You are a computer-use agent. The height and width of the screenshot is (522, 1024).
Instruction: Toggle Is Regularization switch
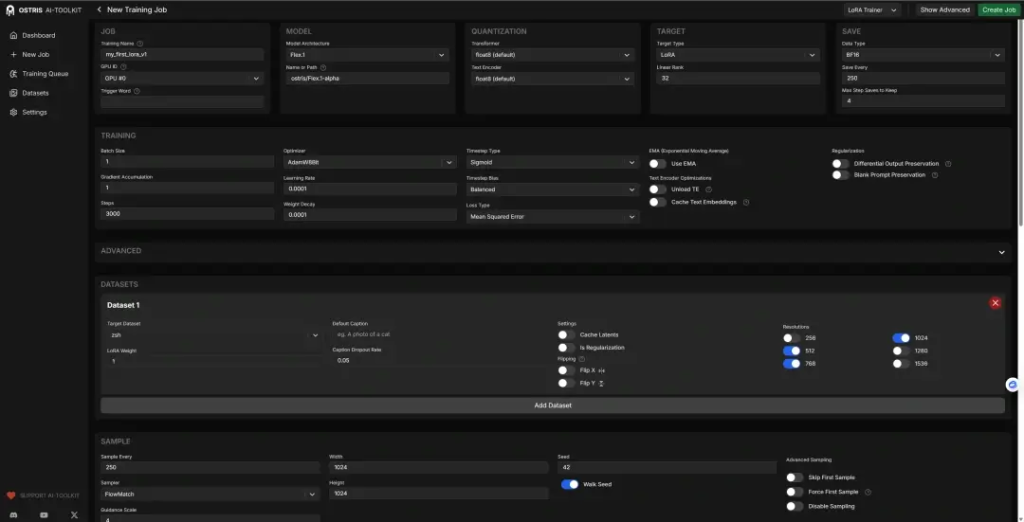tap(566, 348)
